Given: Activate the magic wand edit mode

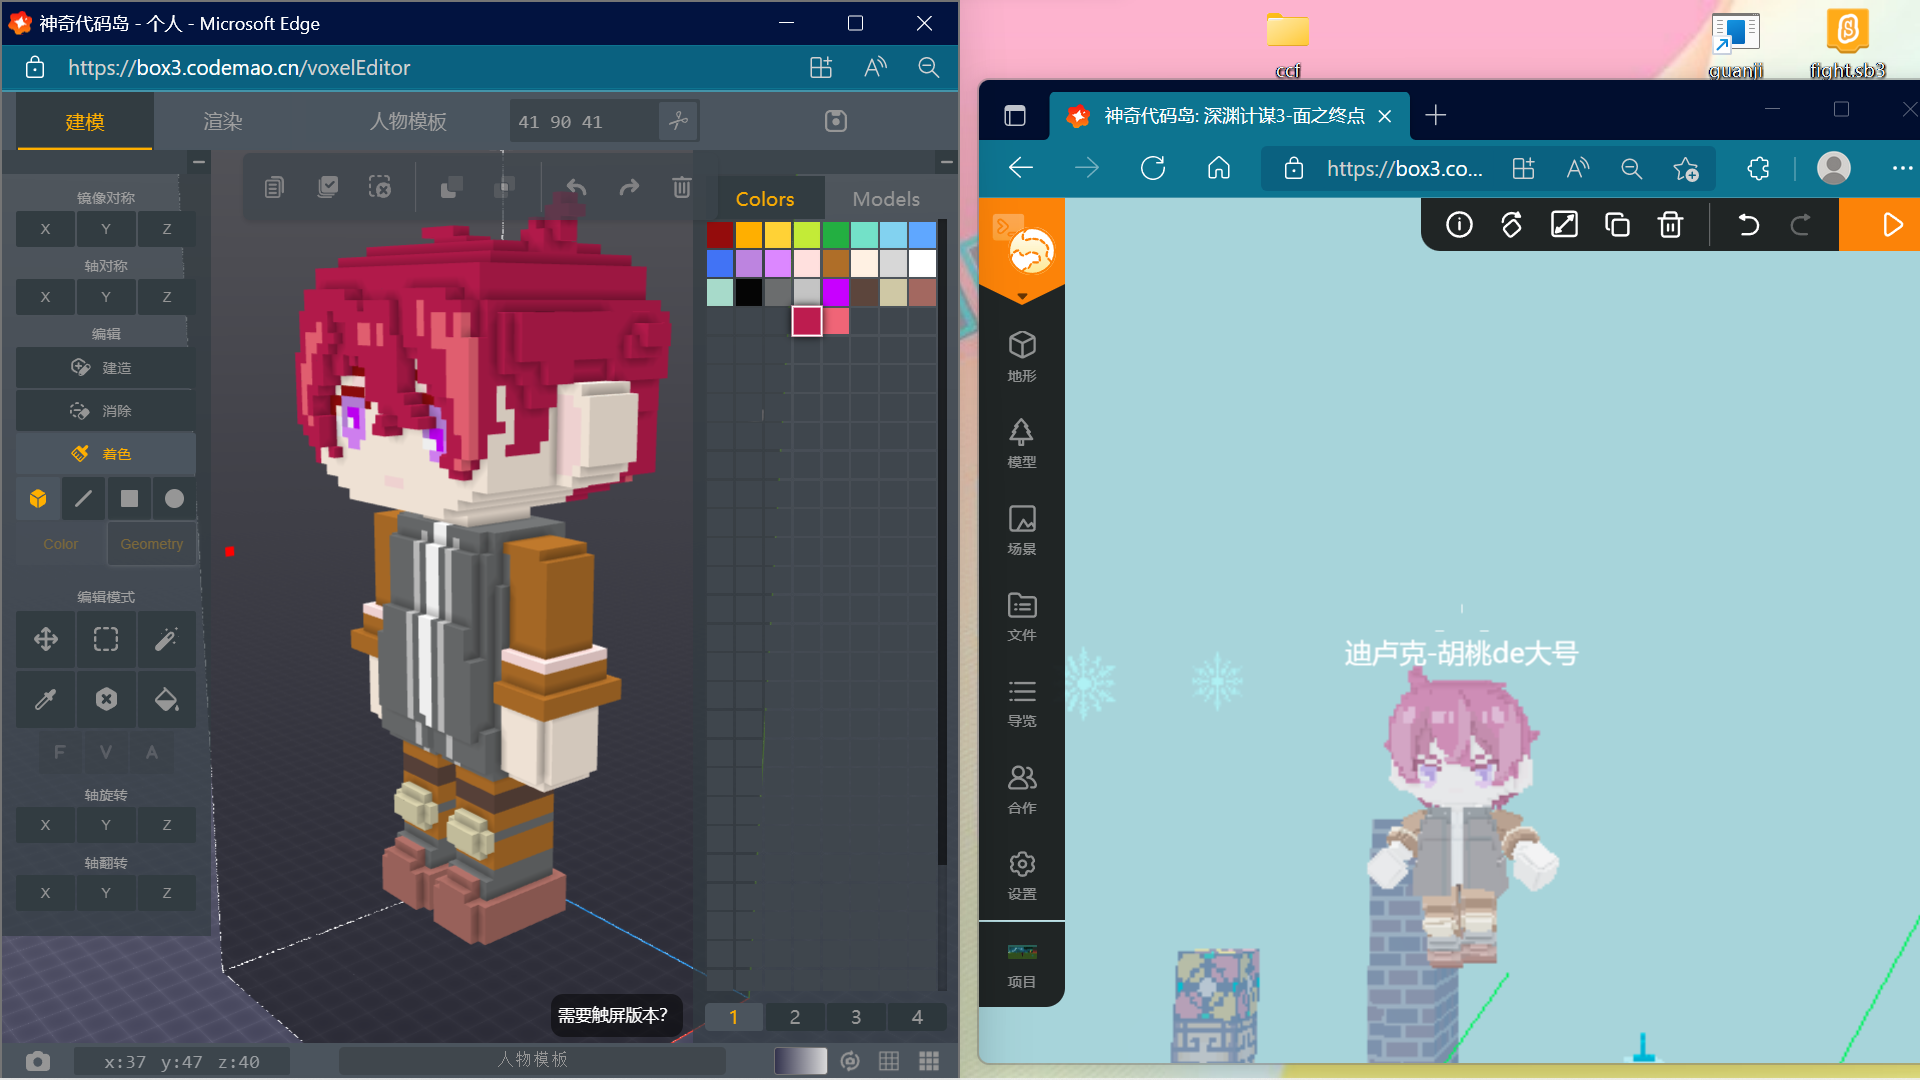Looking at the screenshot, I should [x=166, y=639].
